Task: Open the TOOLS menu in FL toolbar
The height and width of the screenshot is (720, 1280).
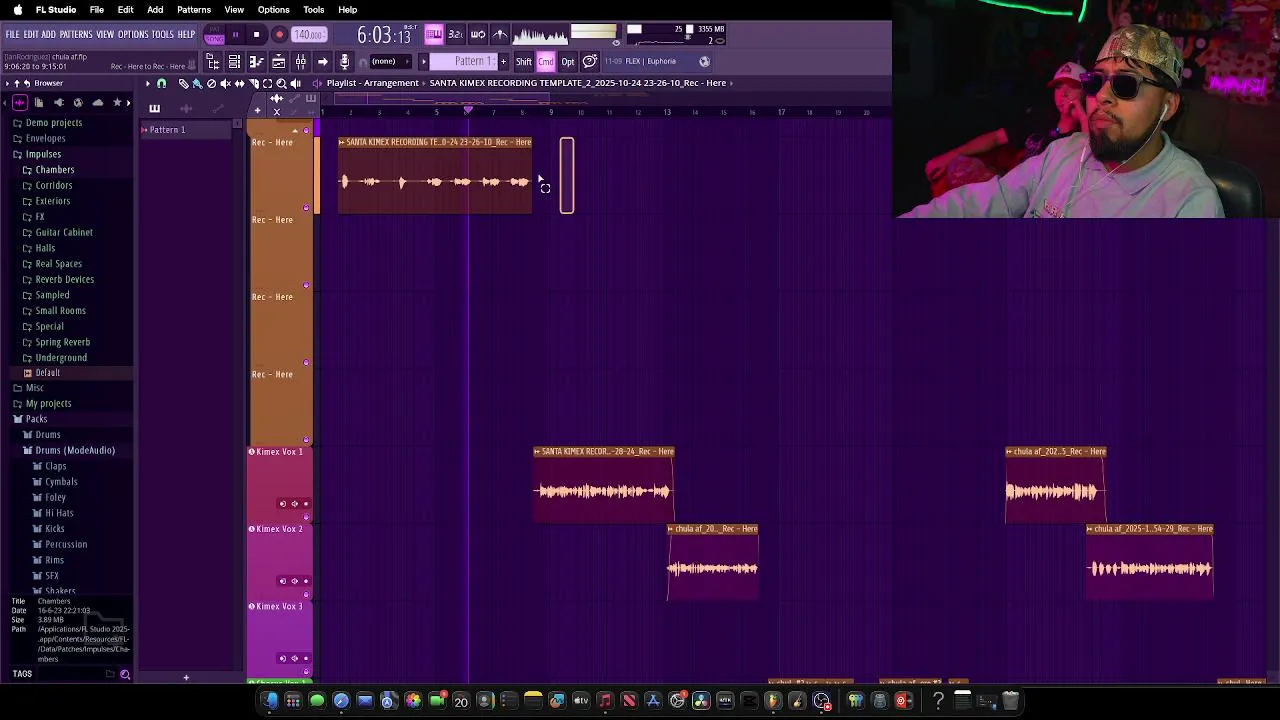Action: point(163,35)
